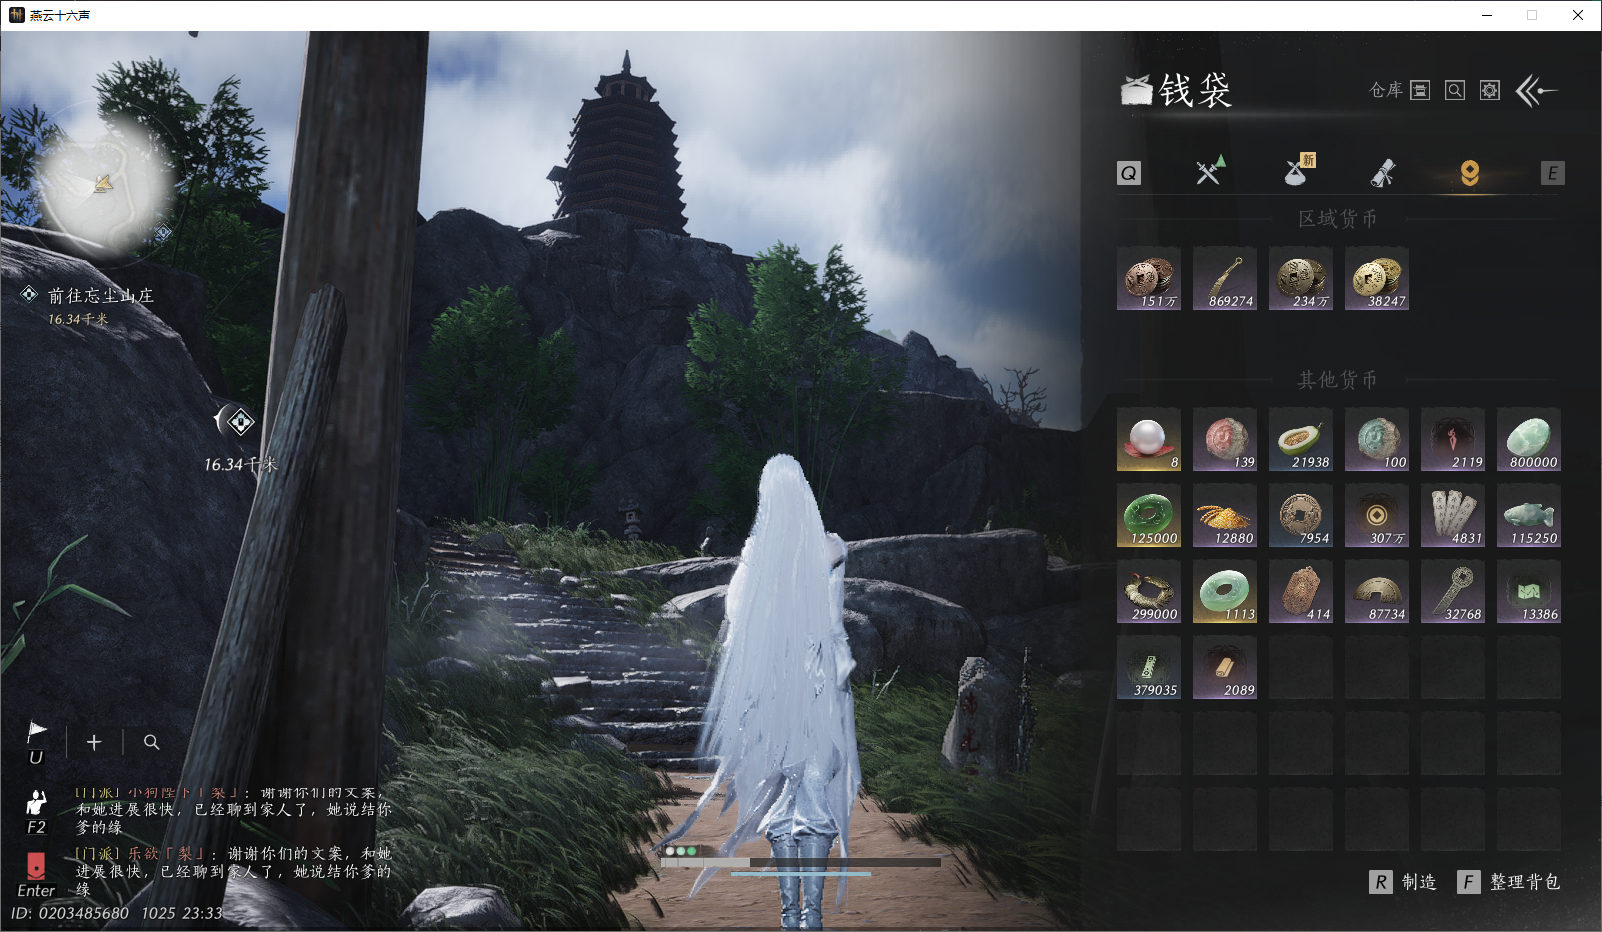The height and width of the screenshot is (932, 1602).
Task: Select the silver tallies showing 4831
Action: (1453, 515)
